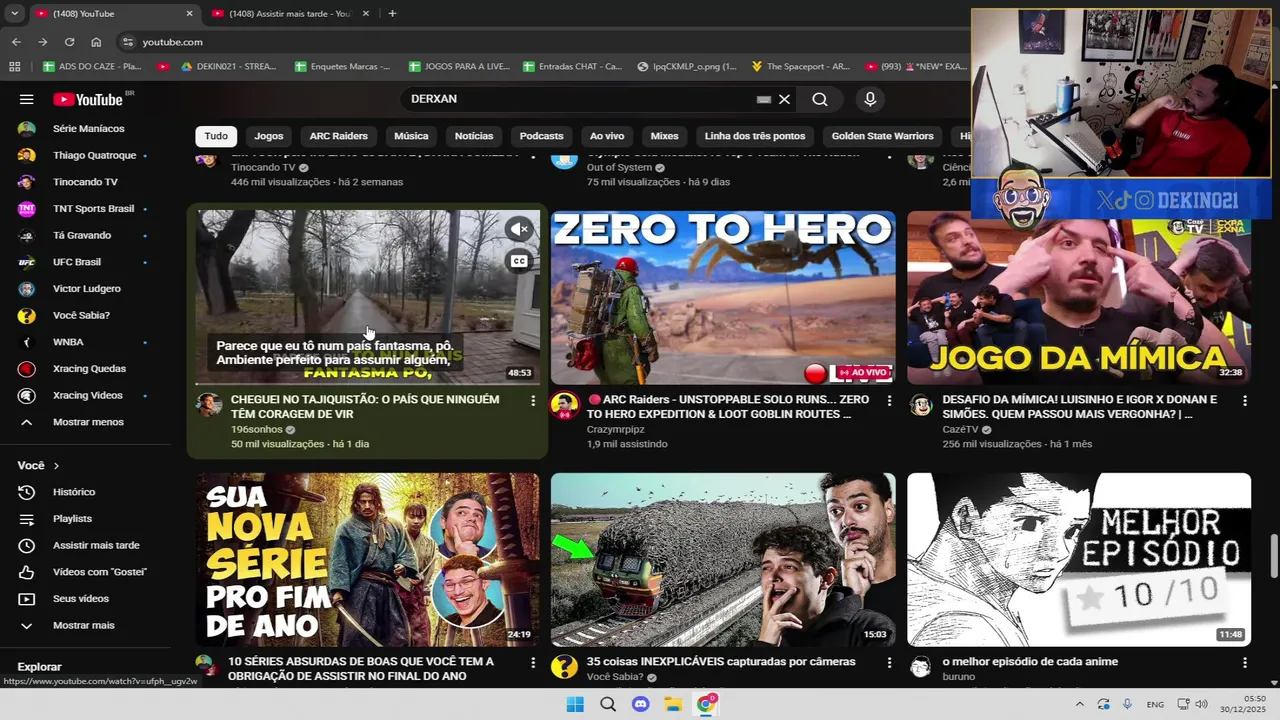Open DESAFIO DA MÍMICA video title

click(1080, 406)
